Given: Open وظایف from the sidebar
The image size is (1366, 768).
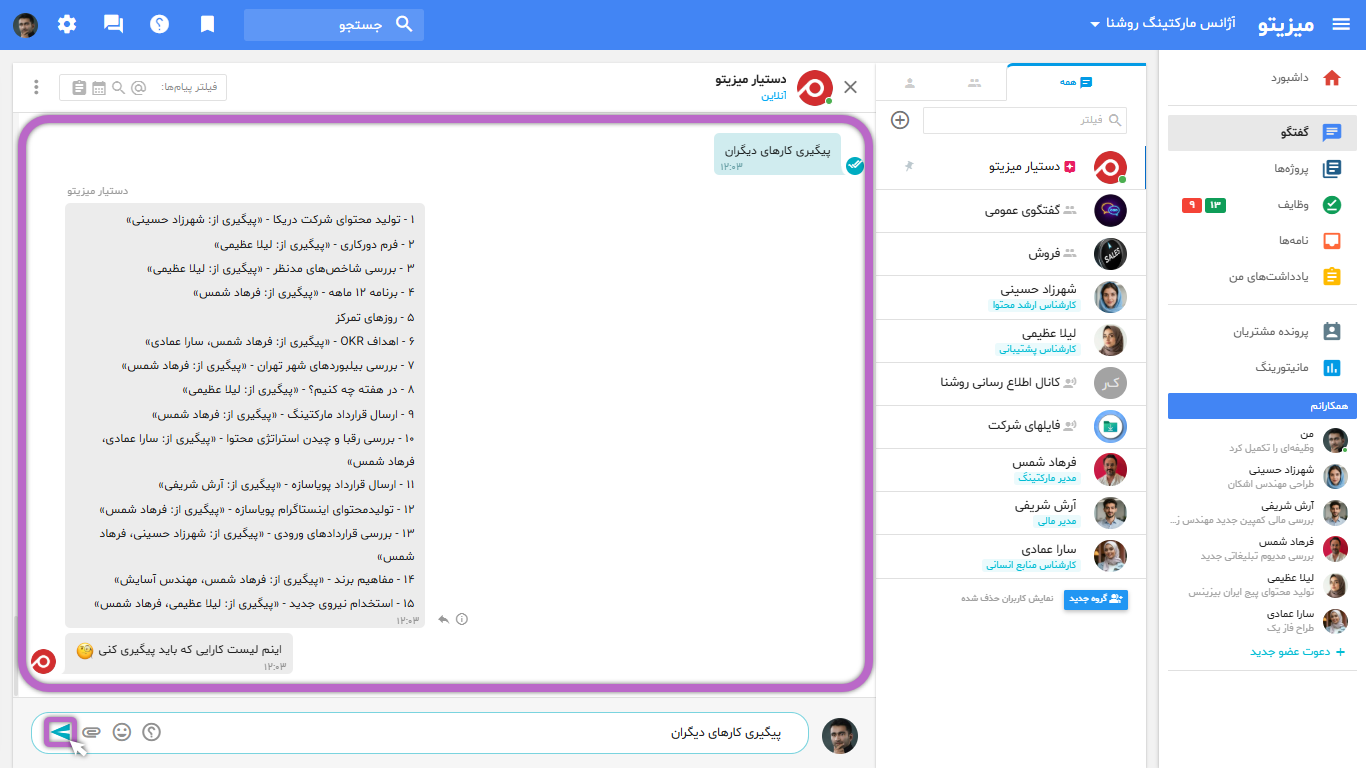Looking at the screenshot, I should pyautogui.click(x=1262, y=205).
